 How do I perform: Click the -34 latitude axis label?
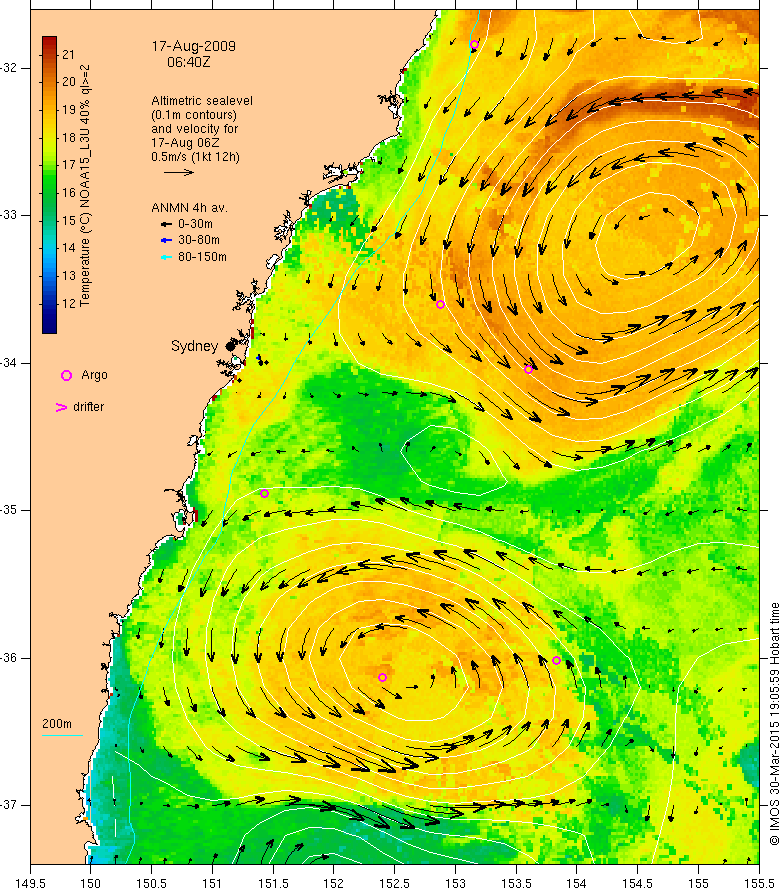[9, 363]
